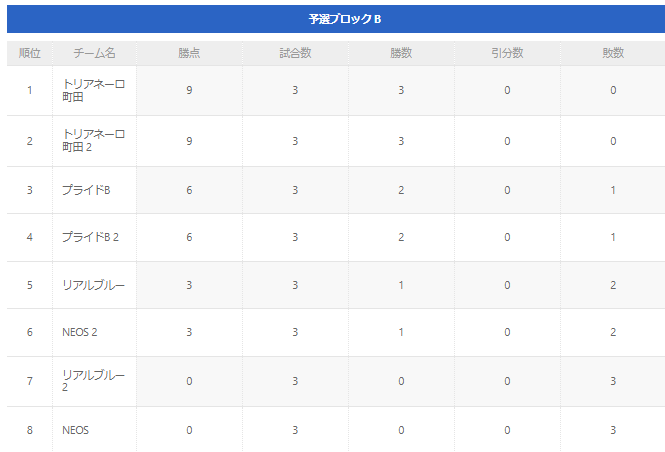This screenshot has height=452, width=665.
Task: Click the 敗数 column header
Action: tap(613, 53)
